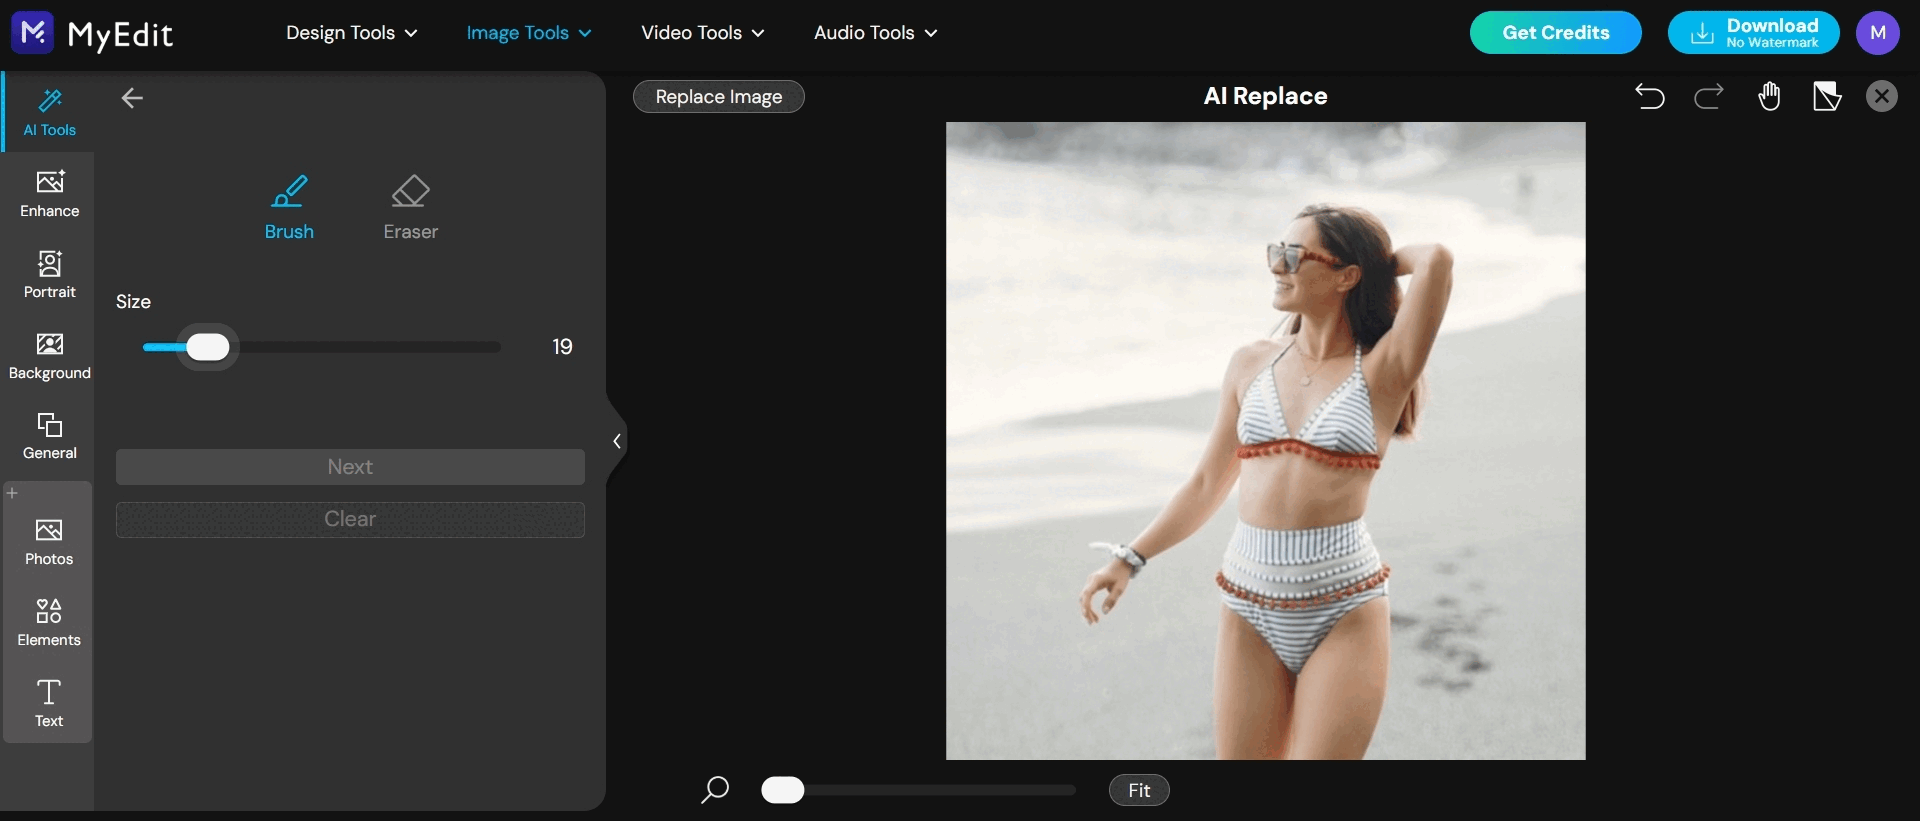The width and height of the screenshot is (1920, 821).
Task: Adjust the brush Size slider handle
Action: click(x=208, y=347)
